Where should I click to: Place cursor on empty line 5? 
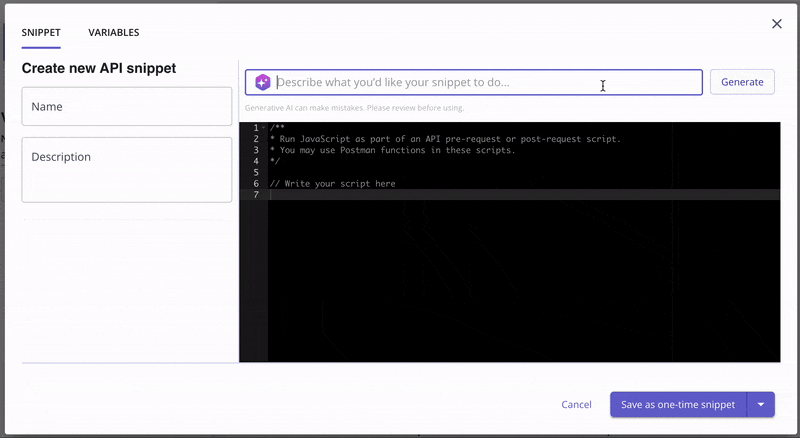pos(400,172)
